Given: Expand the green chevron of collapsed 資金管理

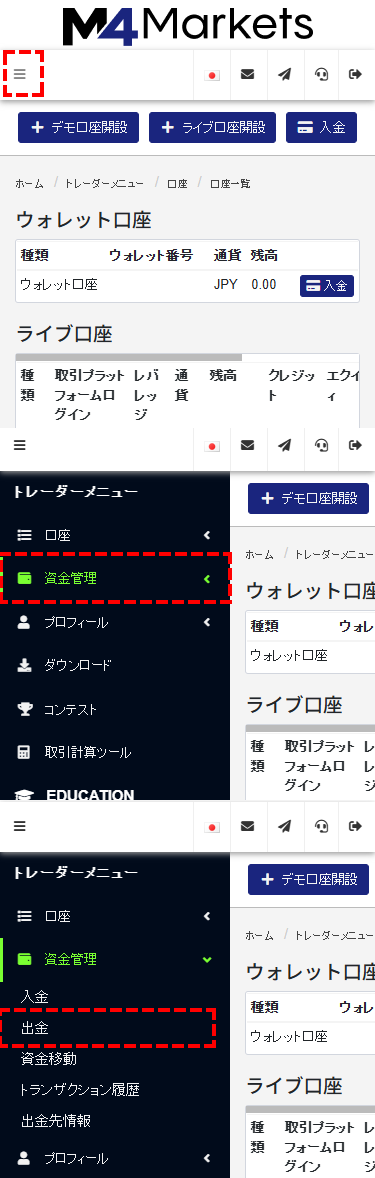Looking at the screenshot, I should (x=207, y=578).
